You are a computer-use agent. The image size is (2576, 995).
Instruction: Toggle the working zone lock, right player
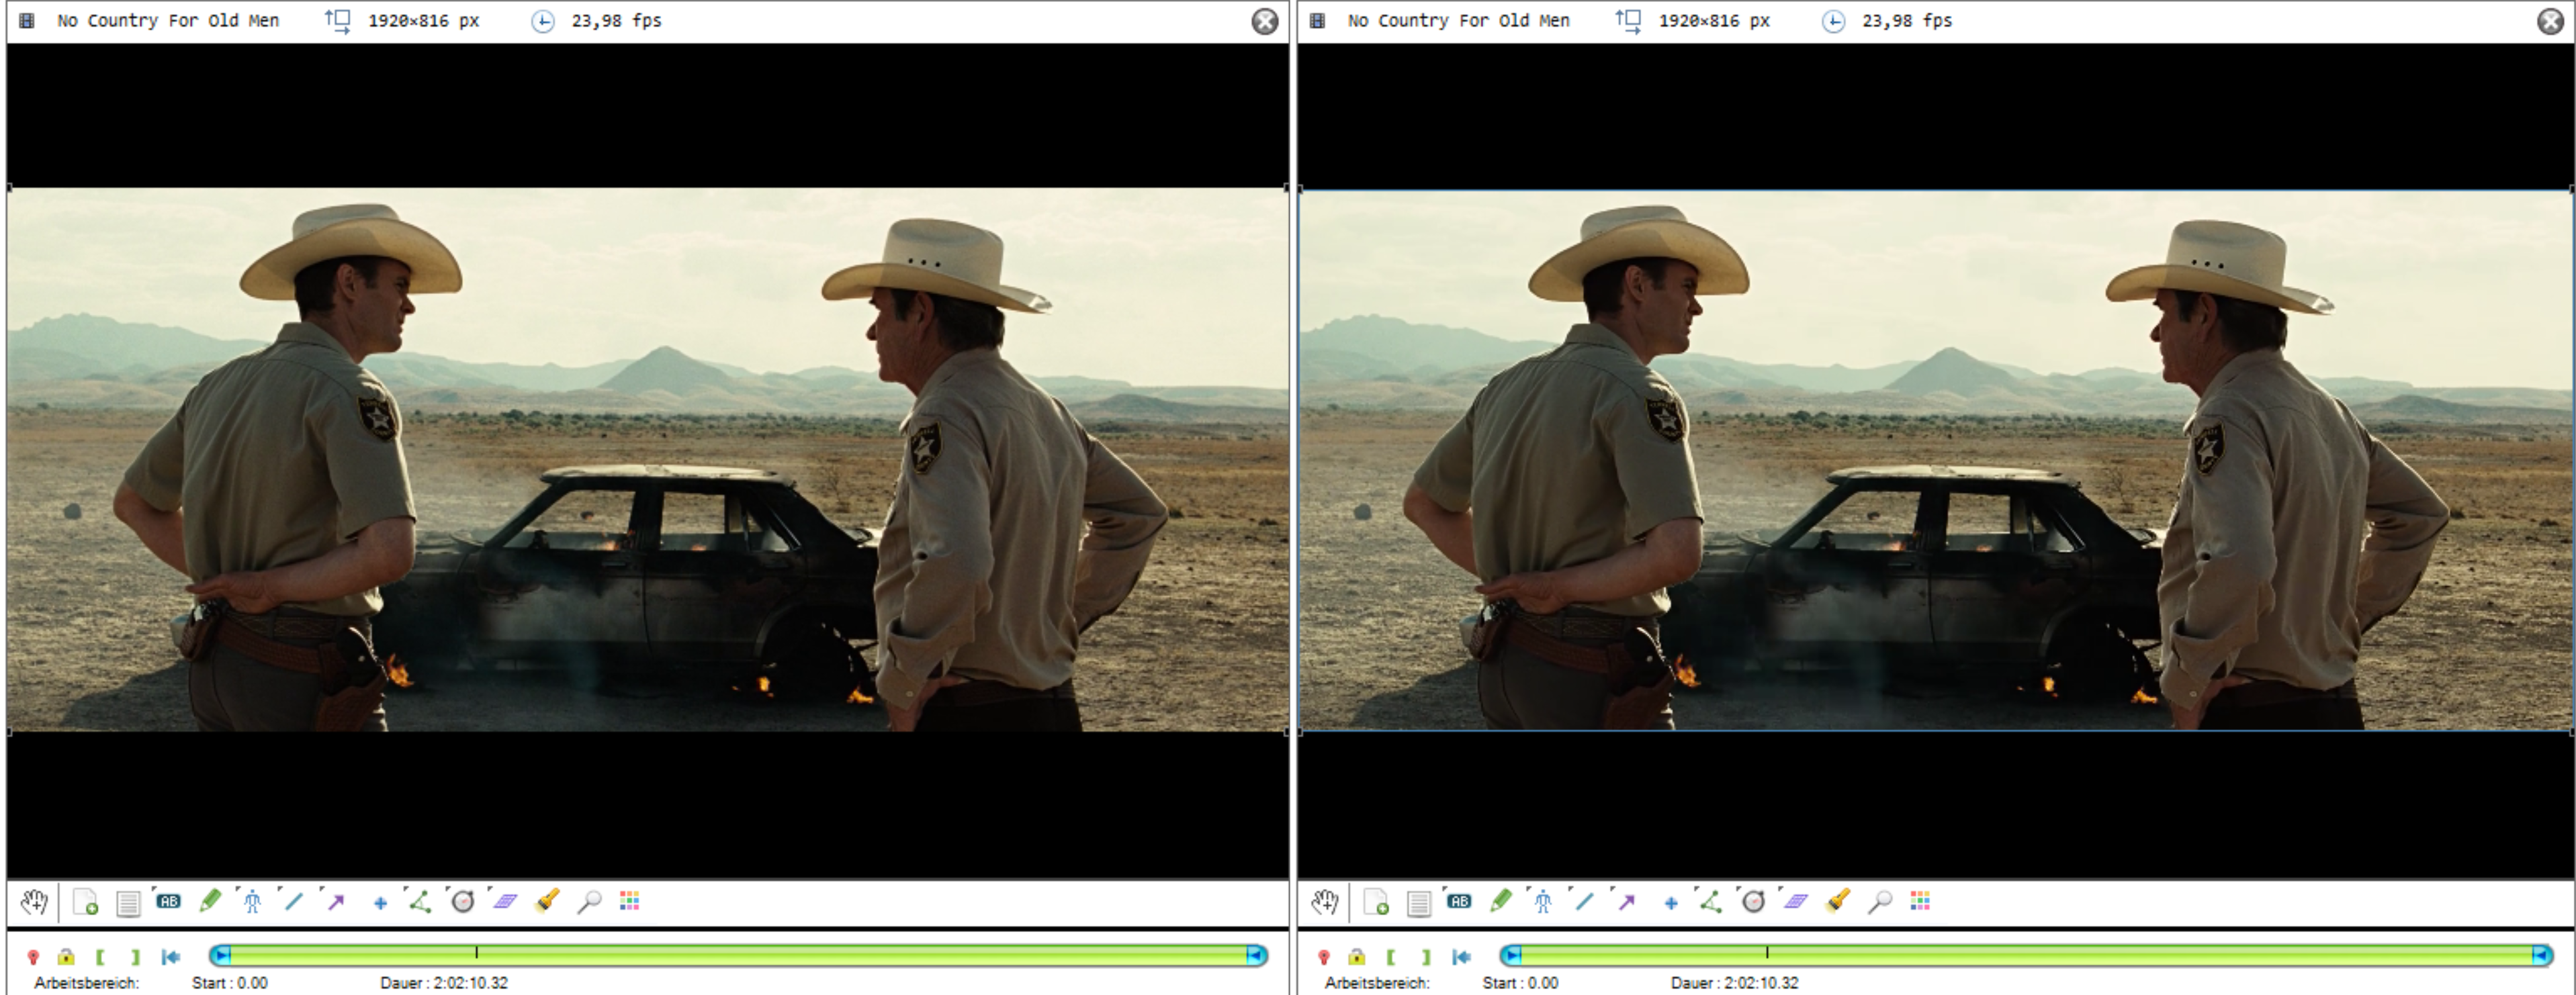[1357, 957]
